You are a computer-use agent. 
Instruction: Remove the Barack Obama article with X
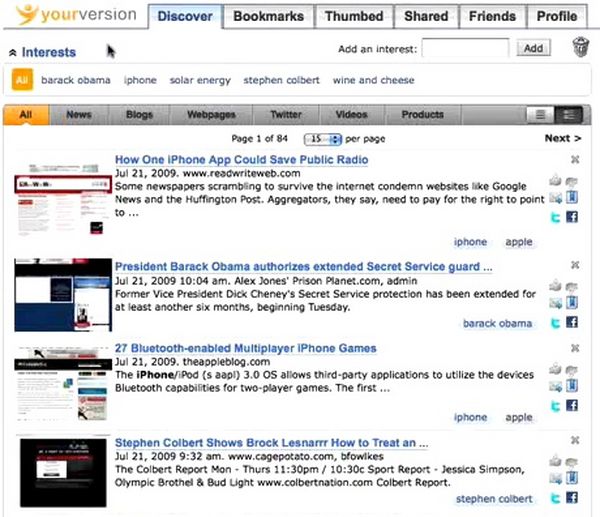[x=575, y=265]
